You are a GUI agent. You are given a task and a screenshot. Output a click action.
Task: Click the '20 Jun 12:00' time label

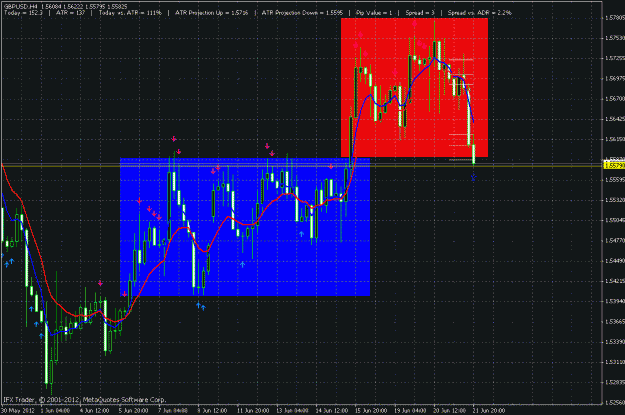click(x=449, y=410)
